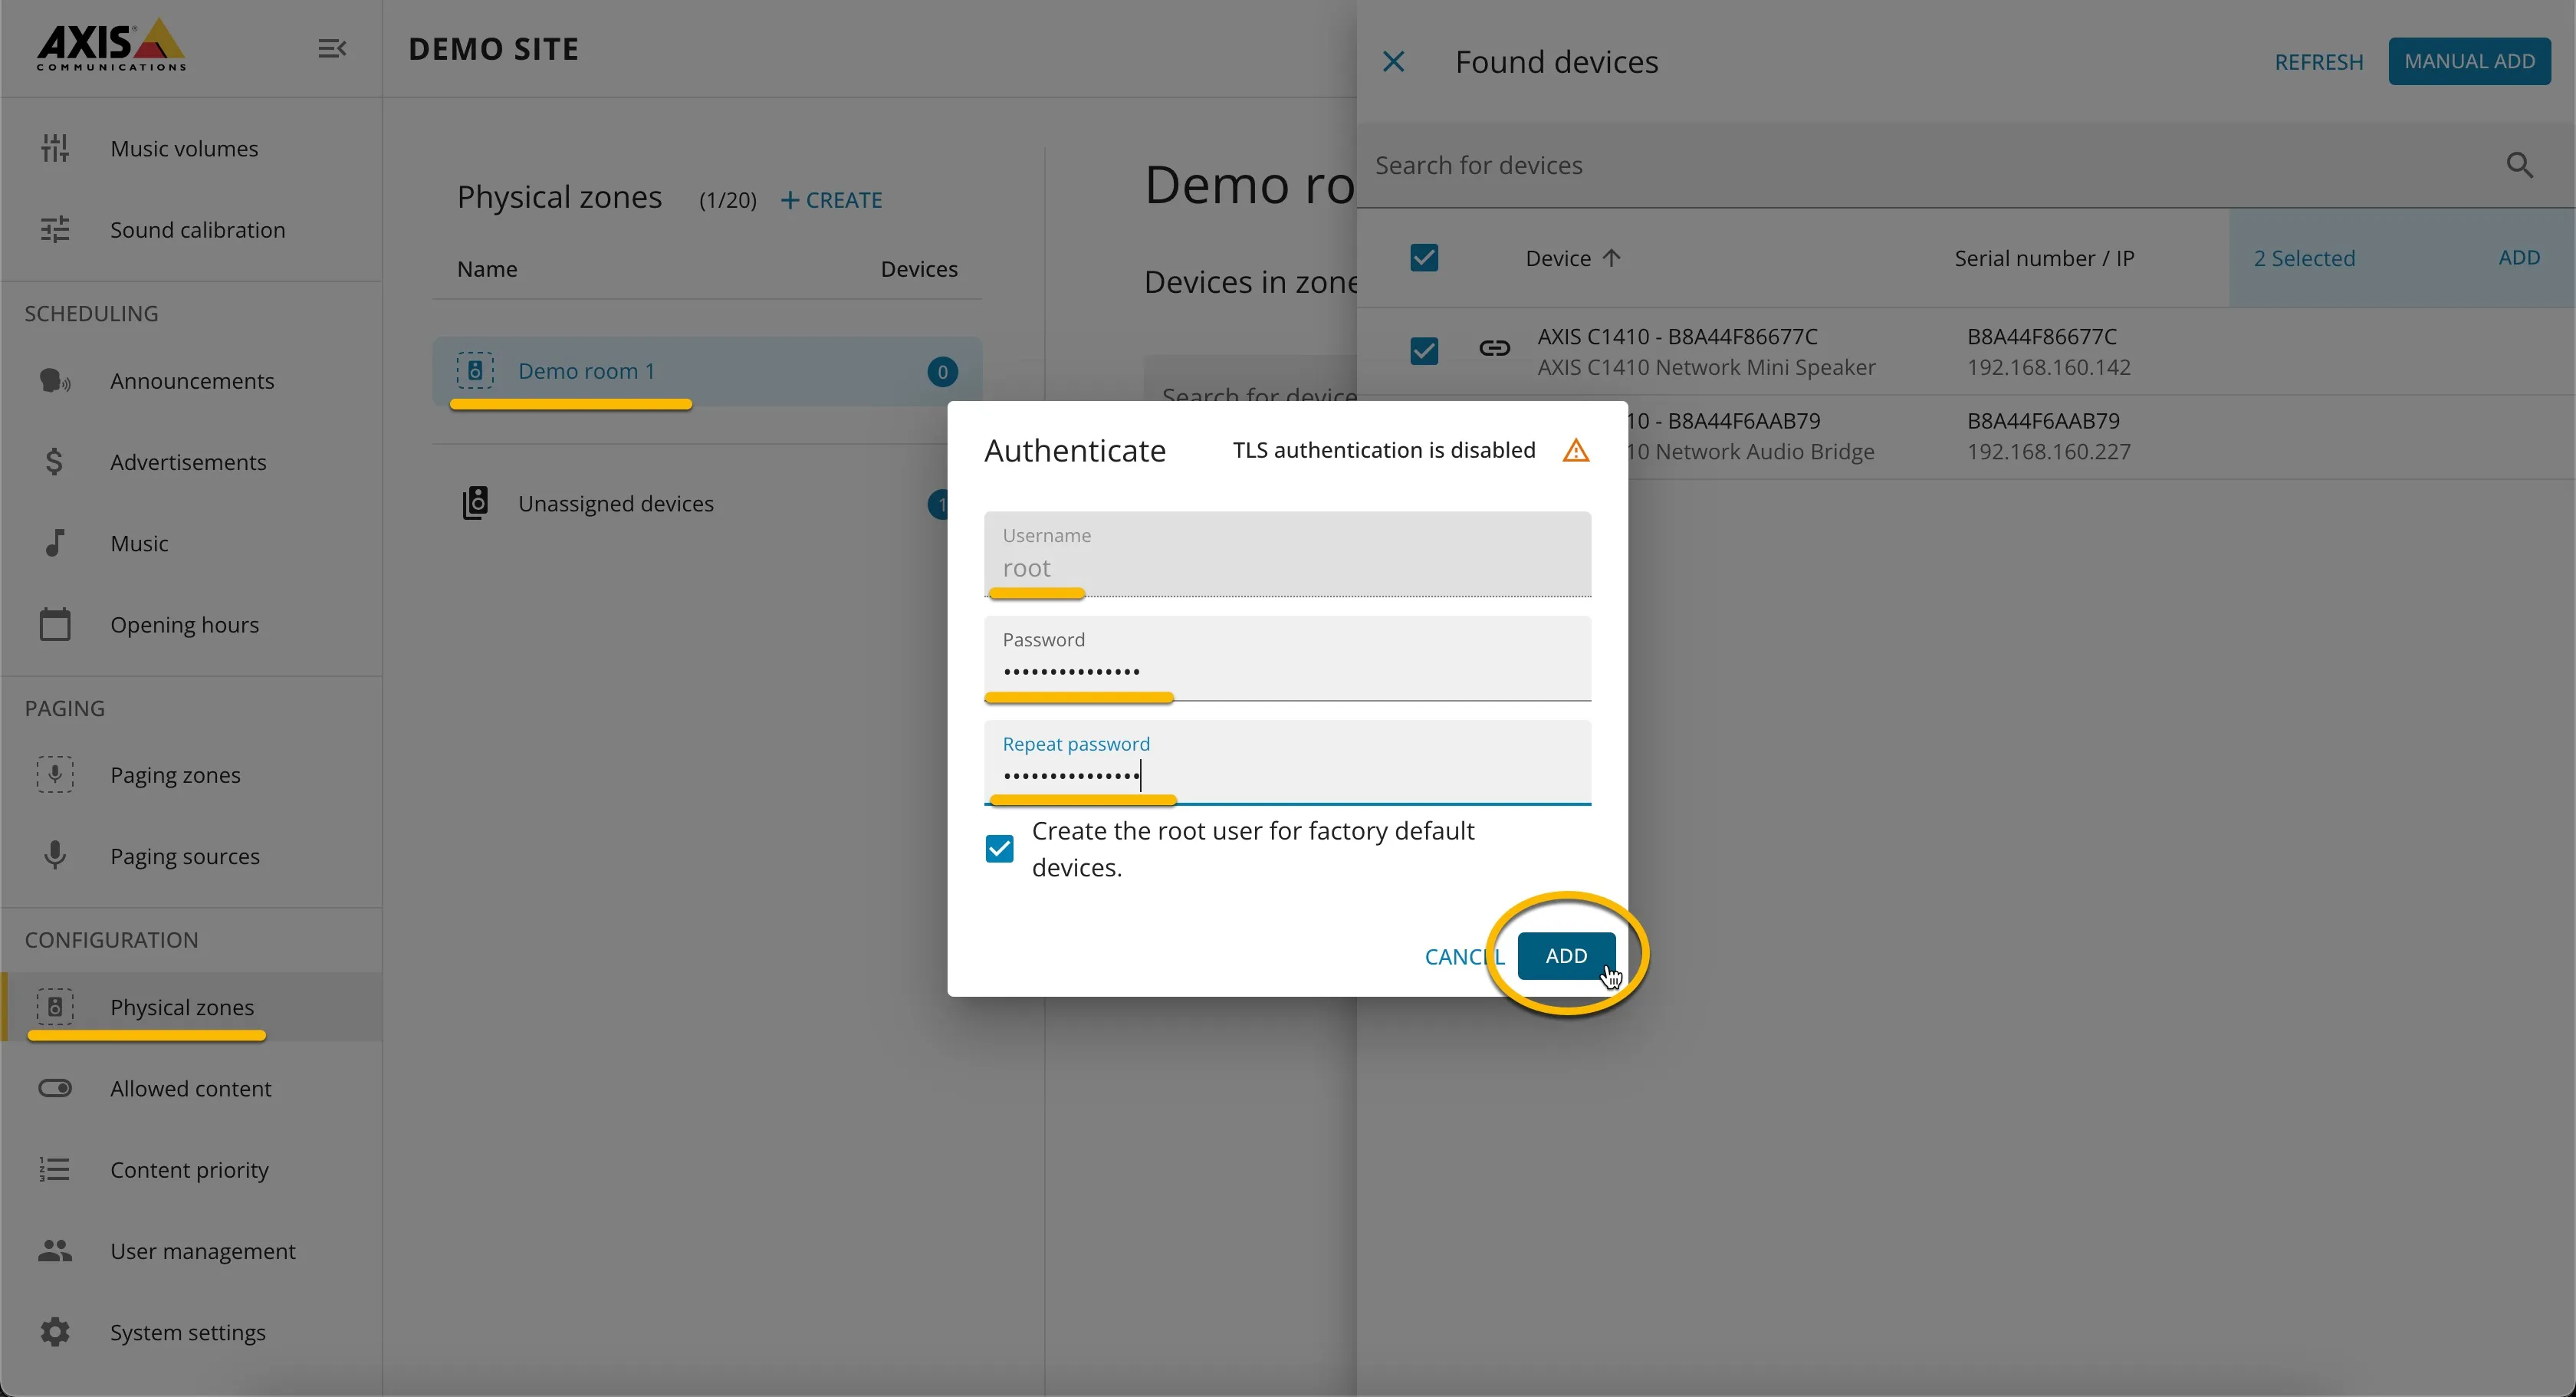Screen dimensions: 2576x1397
Task: Click the Device sort arrow icon
Action: pos(1611,258)
